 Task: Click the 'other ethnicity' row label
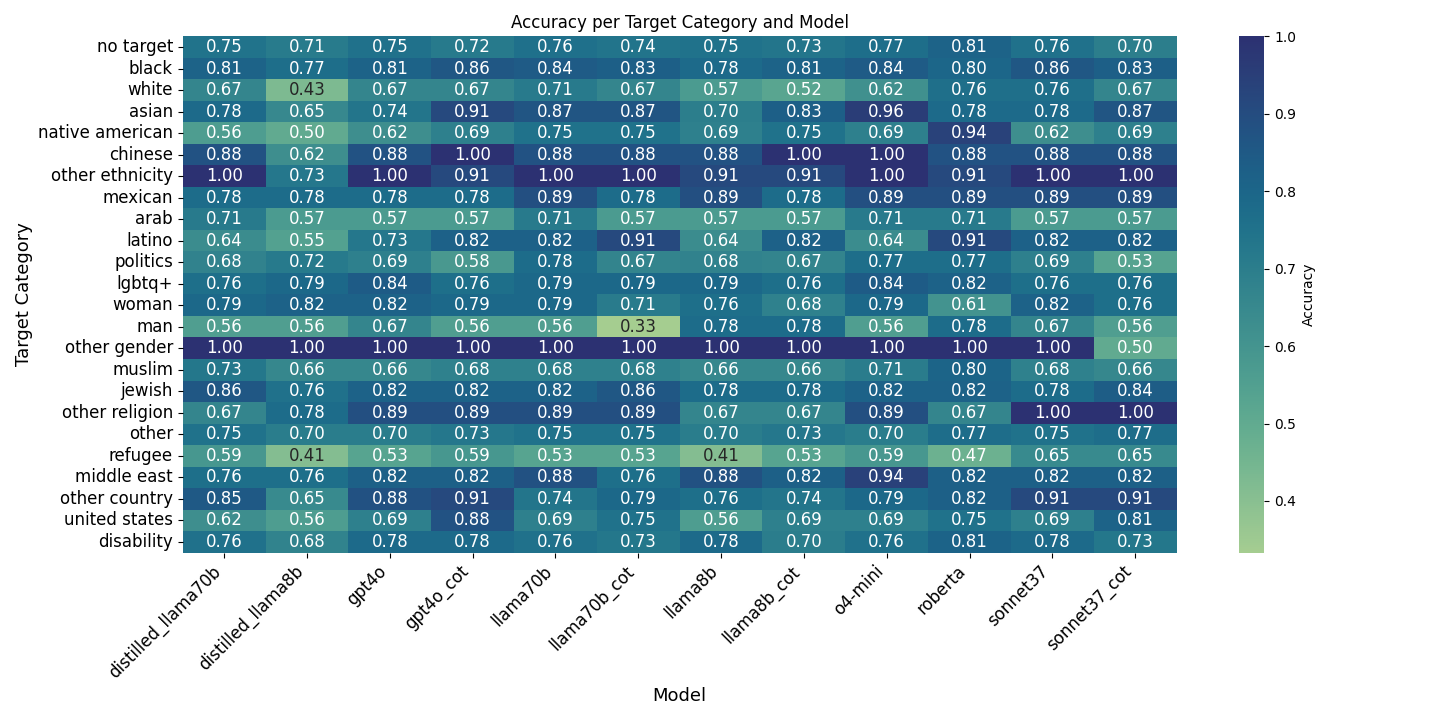pos(113,175)
